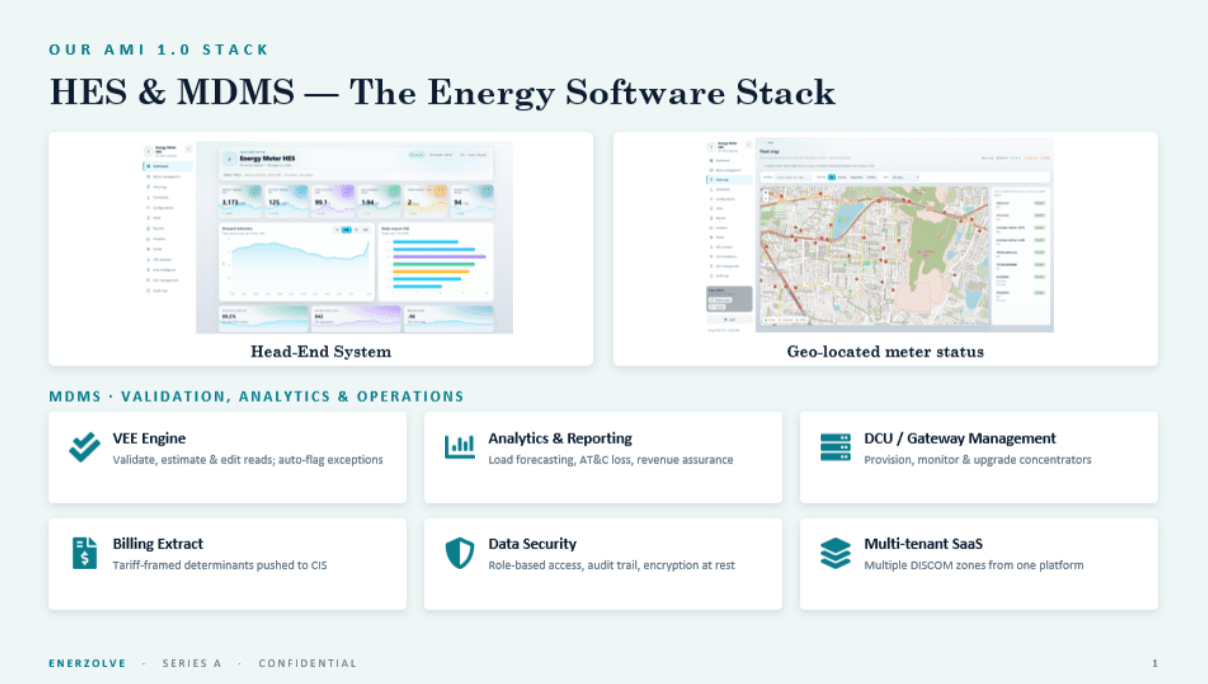
Task: Select the "Head-End System" caption
Action: point(321,352)
